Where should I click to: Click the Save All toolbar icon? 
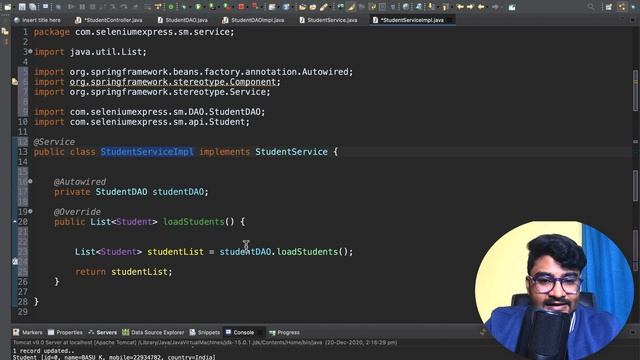pyautogui.click(x=32, y=7)
